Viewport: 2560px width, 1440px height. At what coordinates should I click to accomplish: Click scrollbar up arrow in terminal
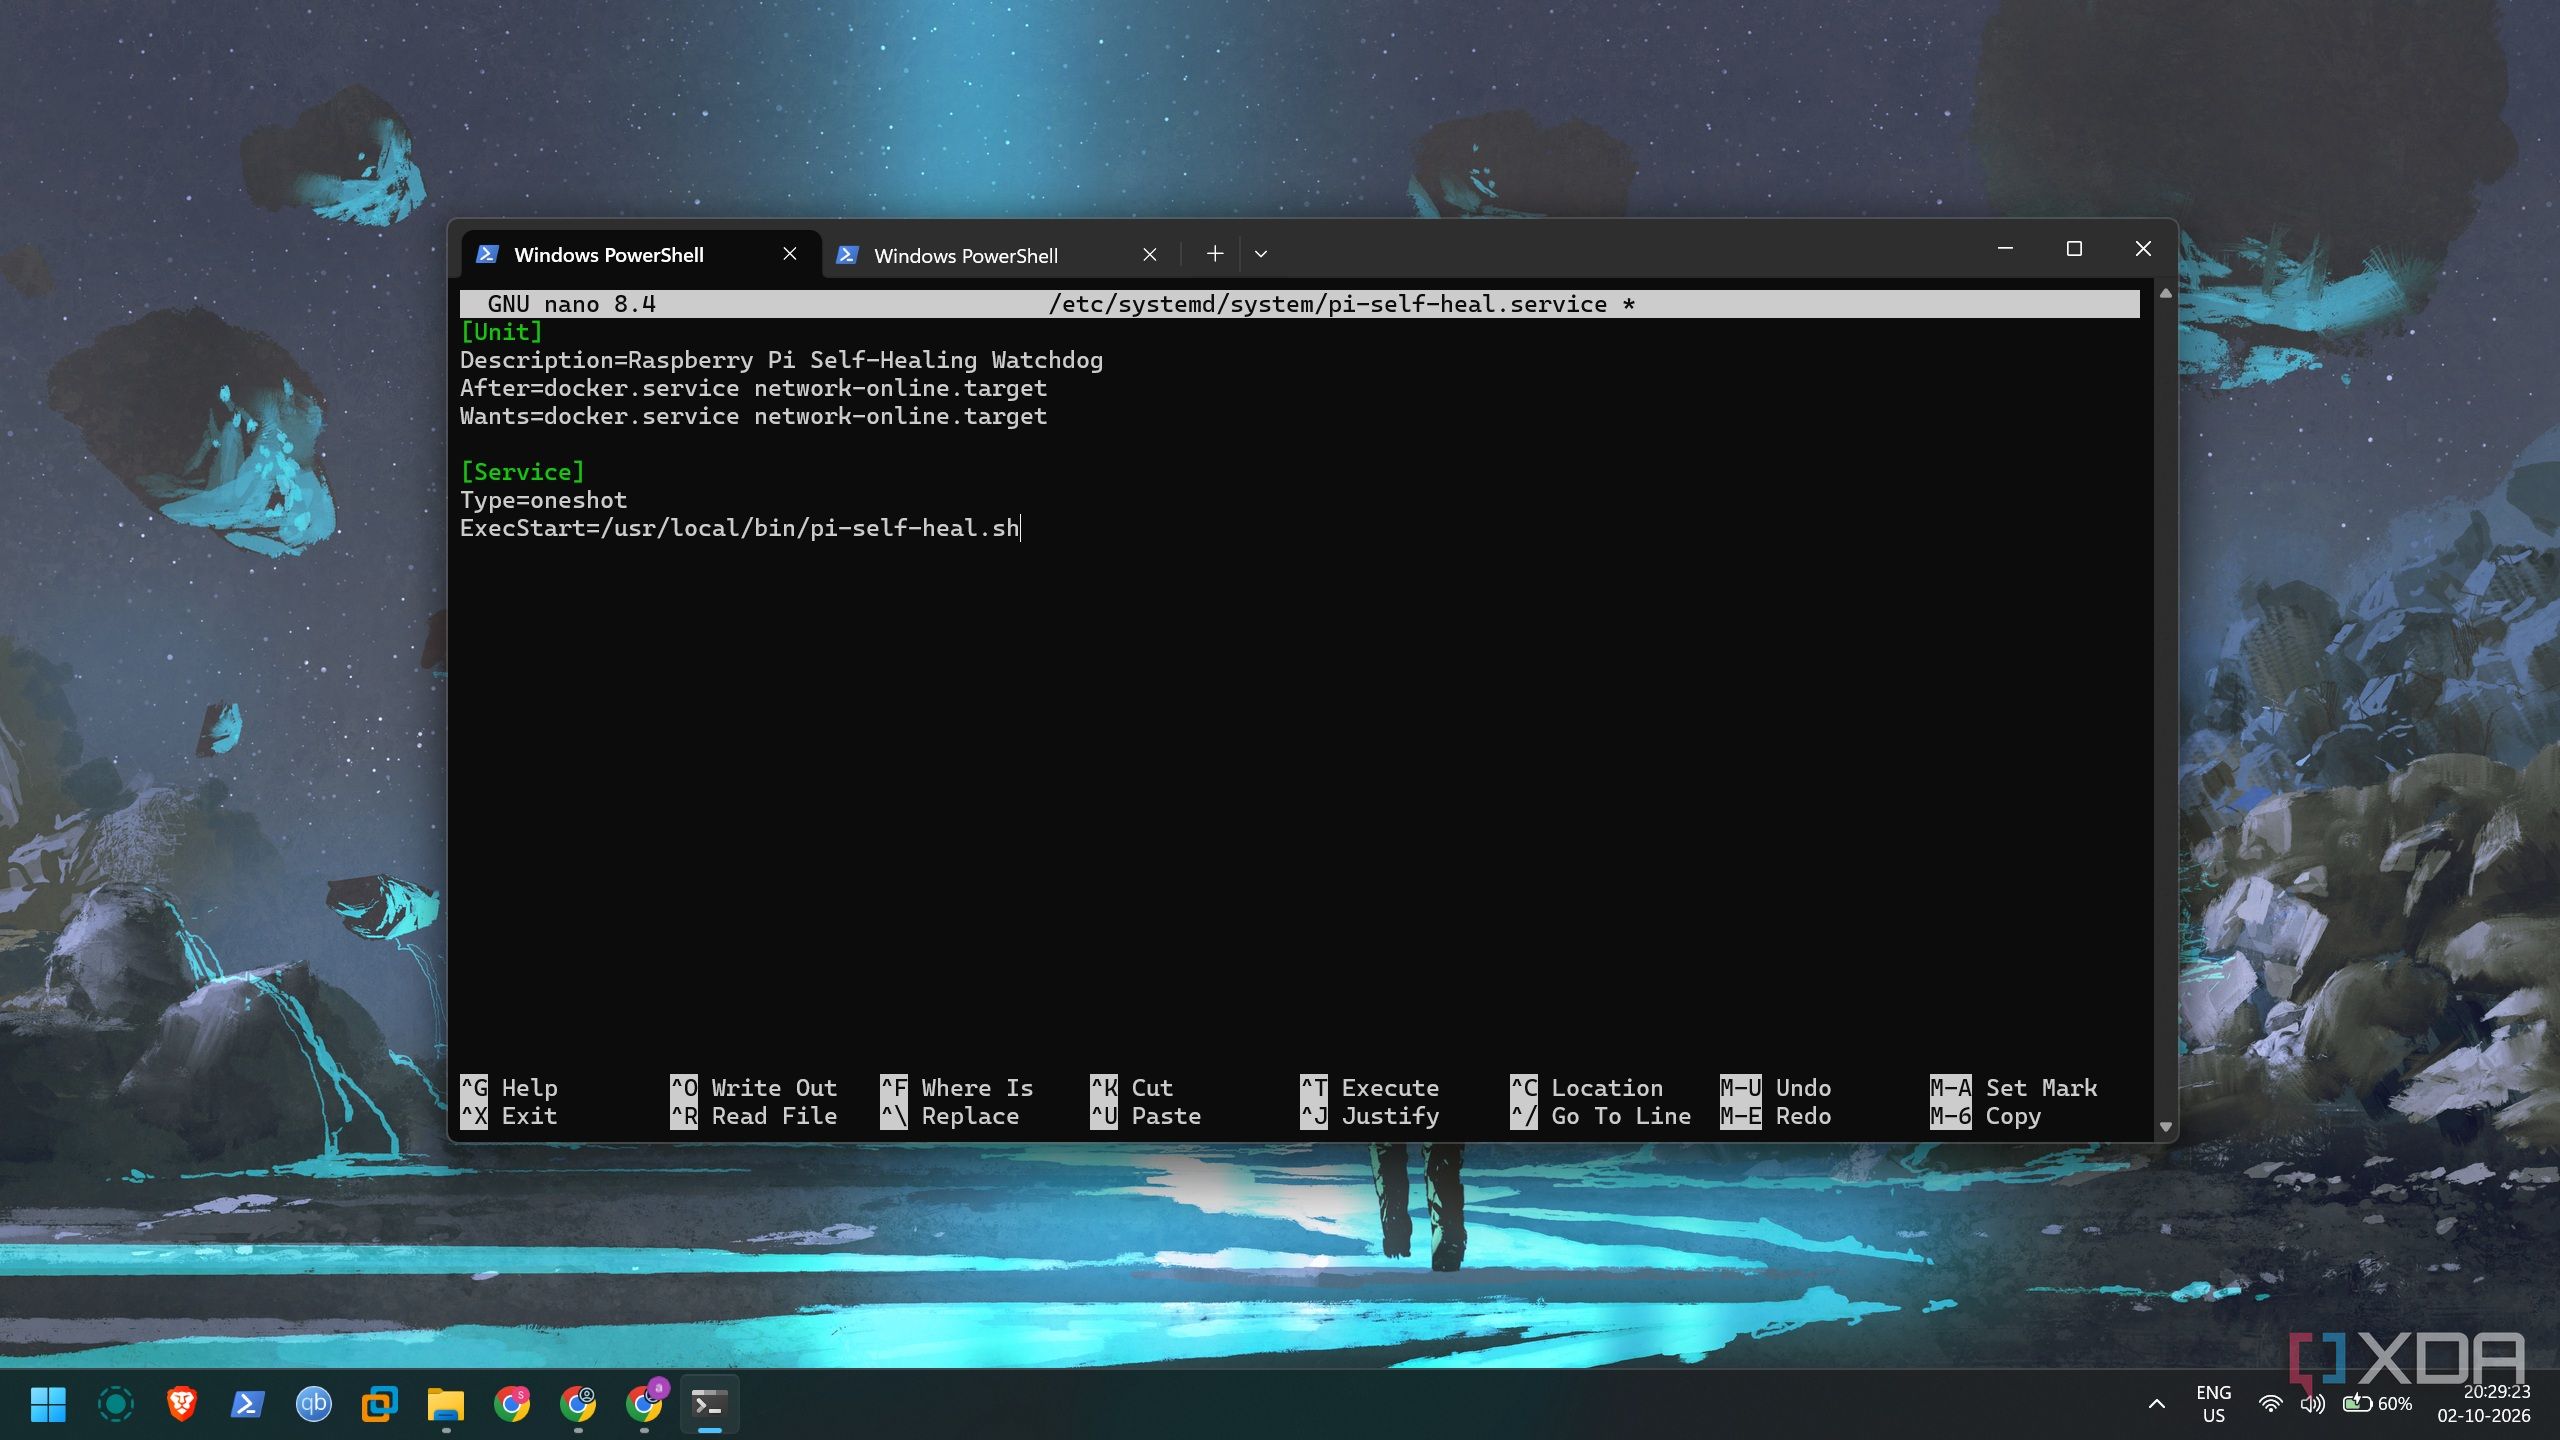pyautogui.click(x=2165, y=294)
